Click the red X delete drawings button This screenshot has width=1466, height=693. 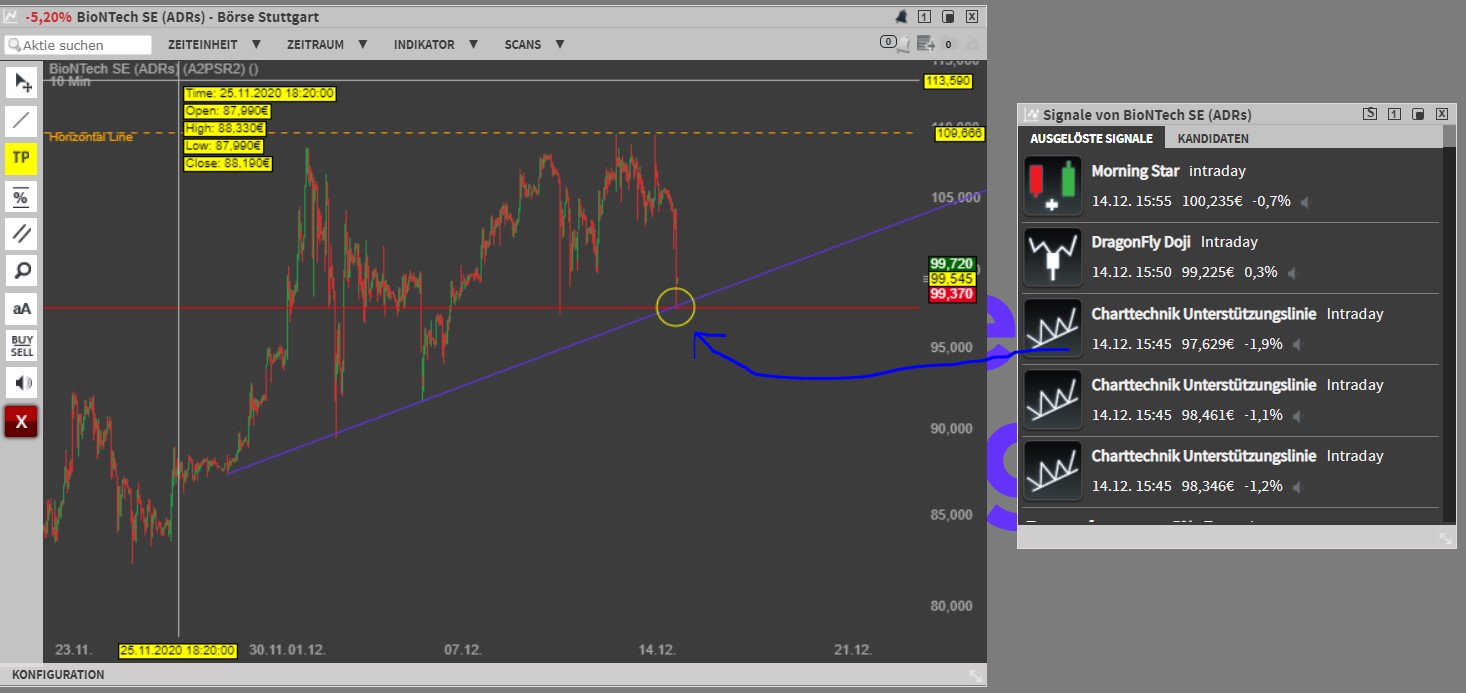pos(21,422)
